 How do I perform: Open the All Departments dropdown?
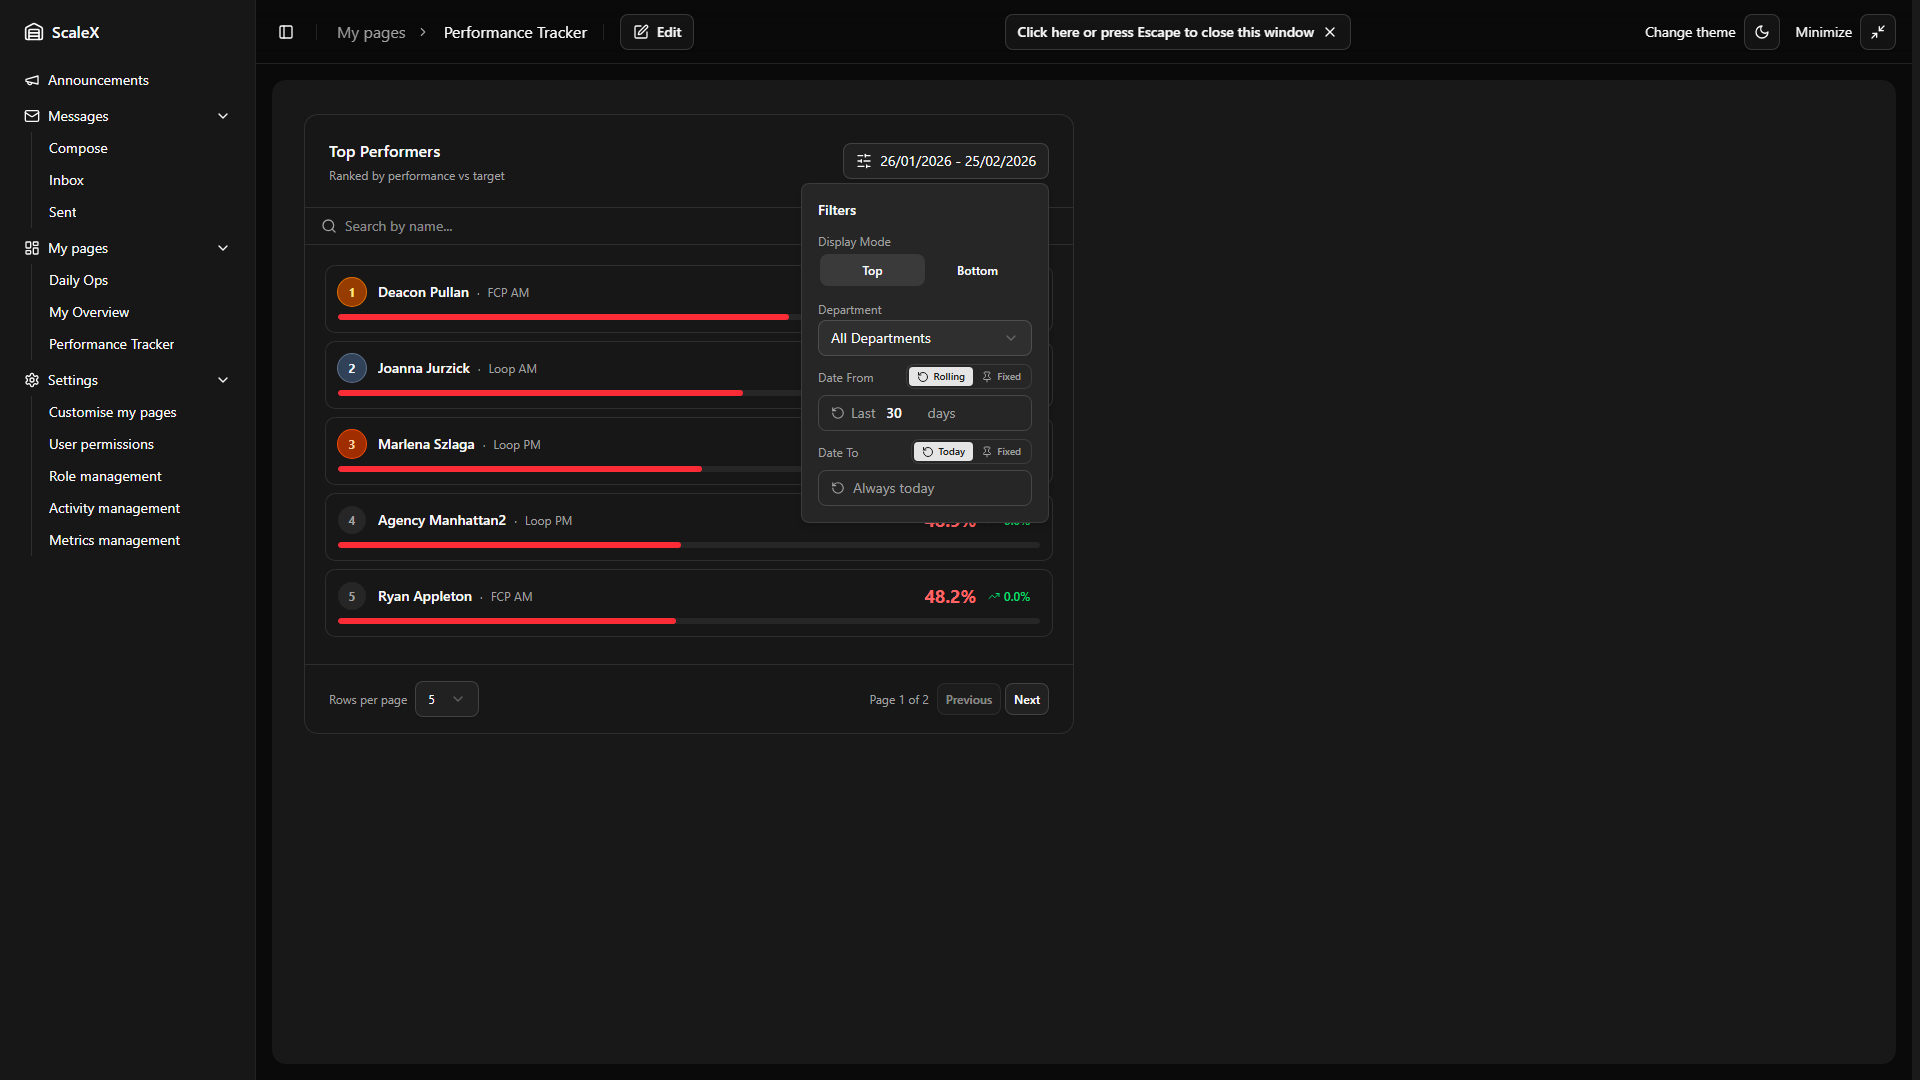(924, 338)
